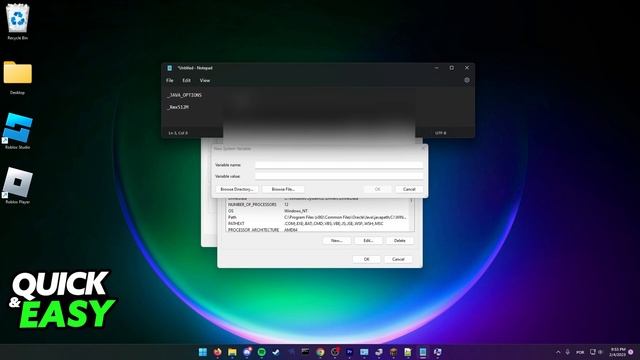
Task: Select the OS variable row
Action: (x=317, y=211)
